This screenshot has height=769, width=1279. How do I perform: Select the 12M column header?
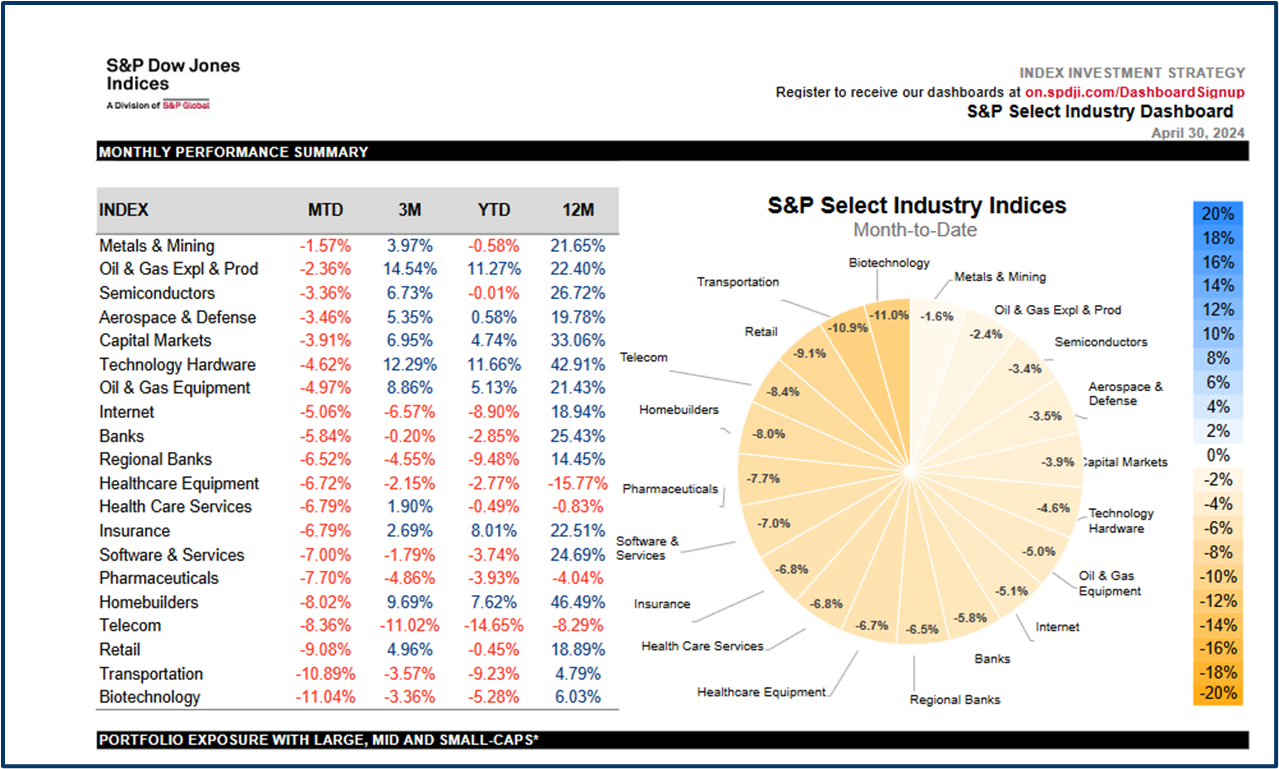(578, 210)
